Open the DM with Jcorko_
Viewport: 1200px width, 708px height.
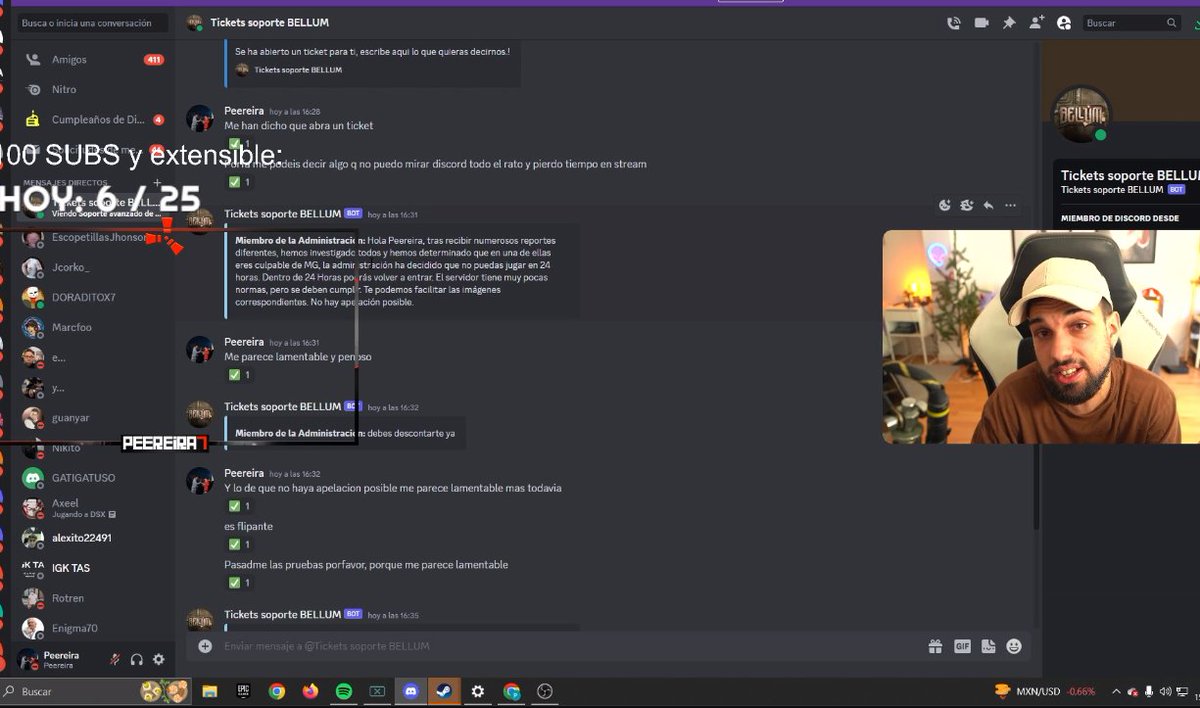(93, 268)
